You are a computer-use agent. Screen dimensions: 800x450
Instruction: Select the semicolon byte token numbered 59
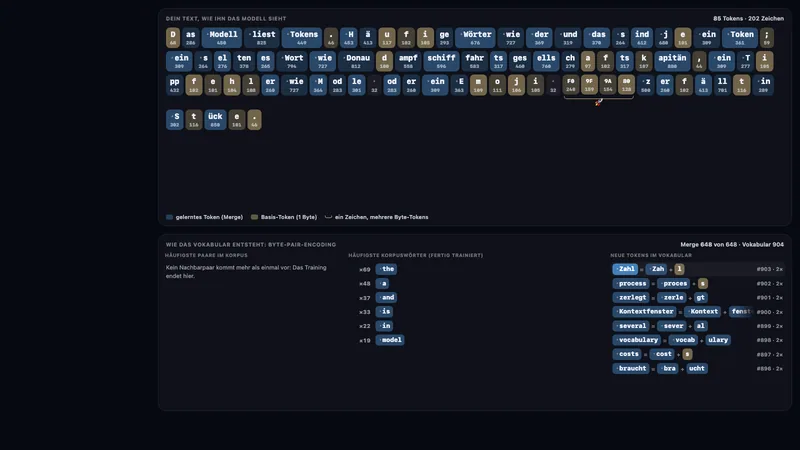click(766, 37)
